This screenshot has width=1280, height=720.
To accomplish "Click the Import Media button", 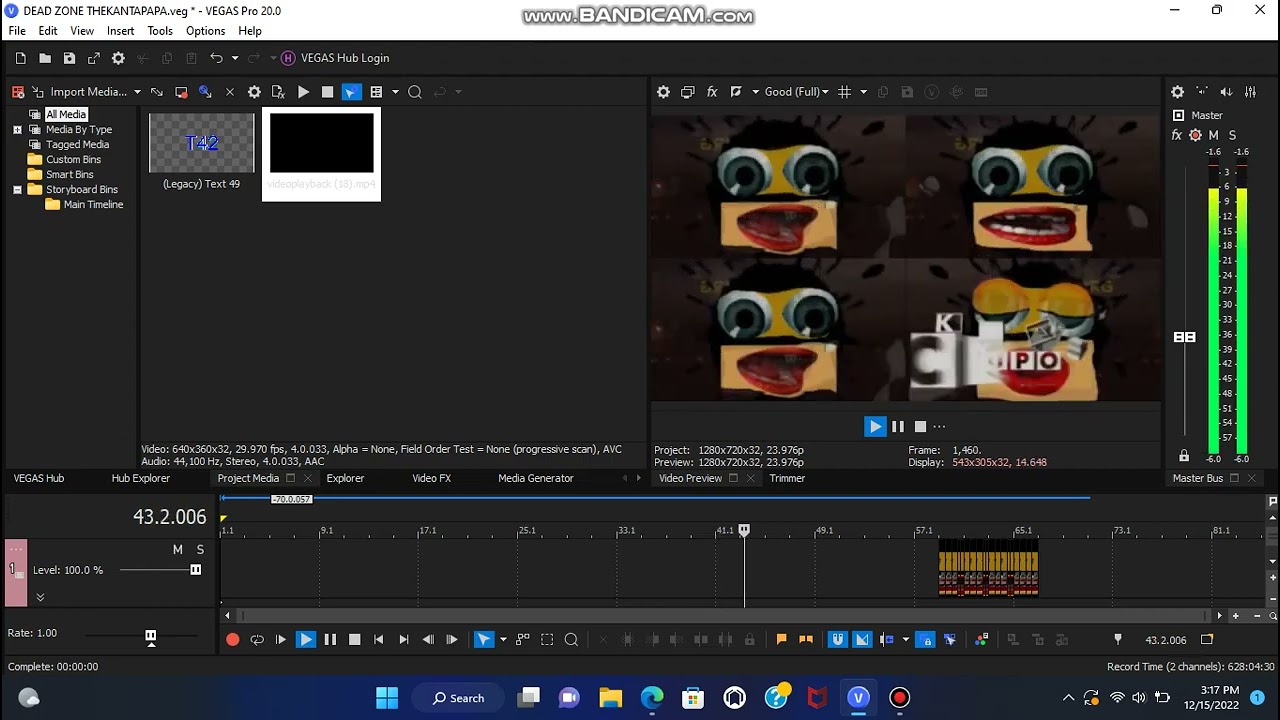I will coord(78,92).
